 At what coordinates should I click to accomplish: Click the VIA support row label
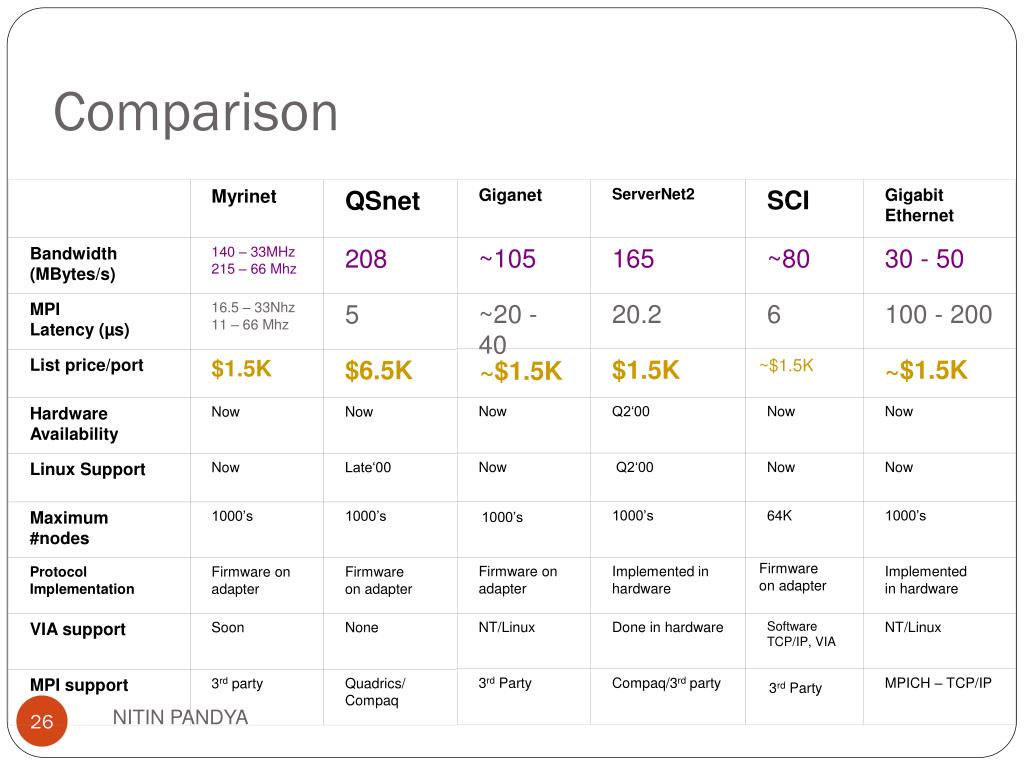point(78,630)
